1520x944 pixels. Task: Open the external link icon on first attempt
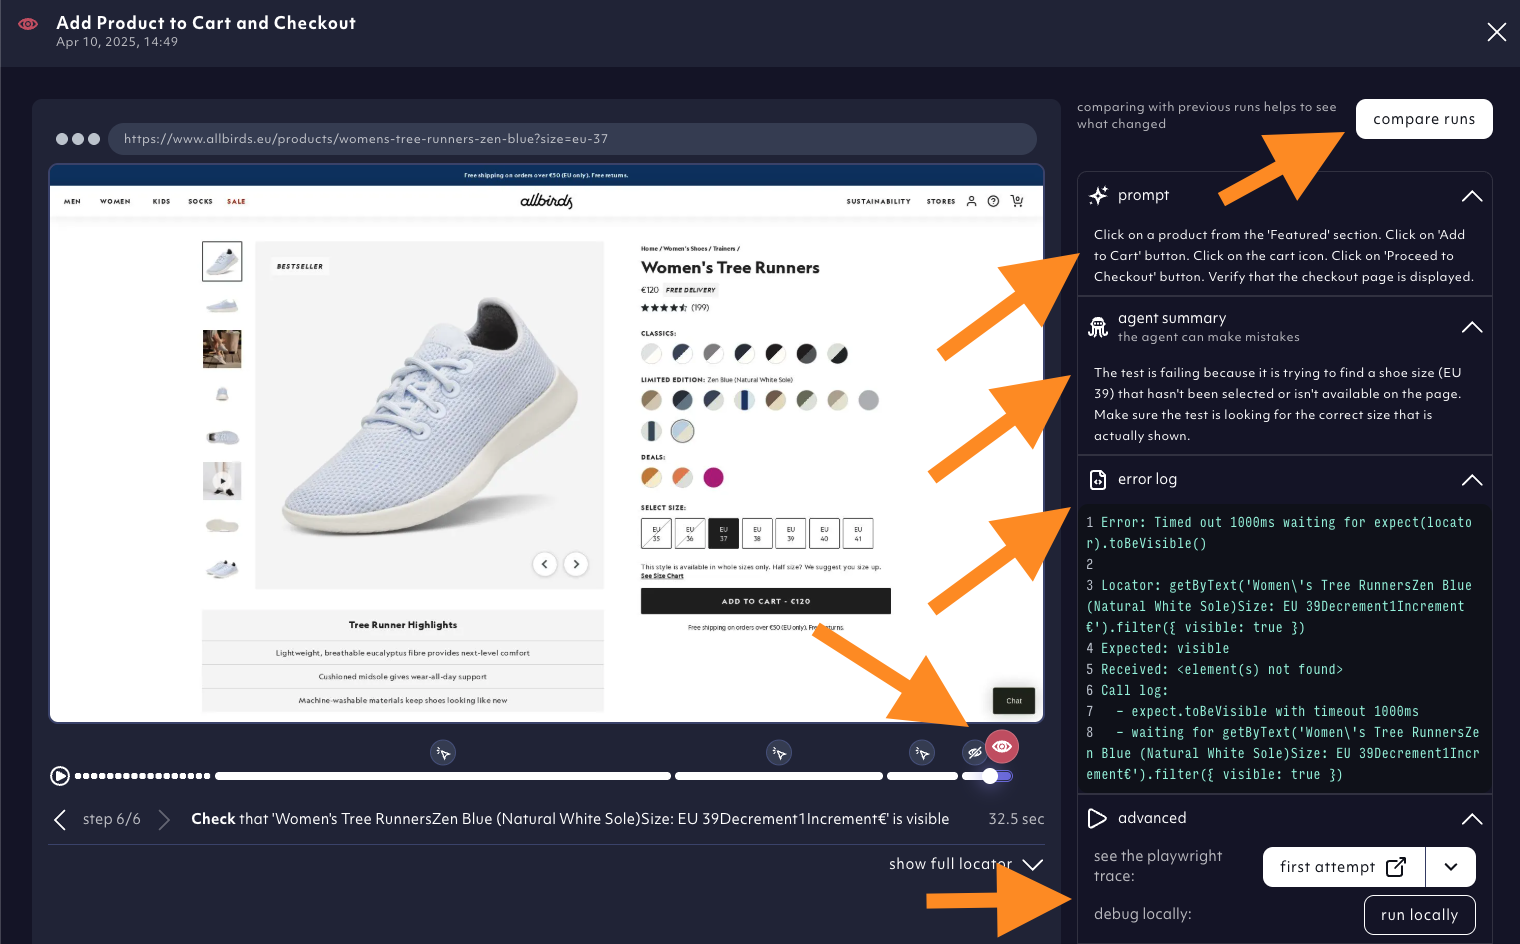point(1396,867)
